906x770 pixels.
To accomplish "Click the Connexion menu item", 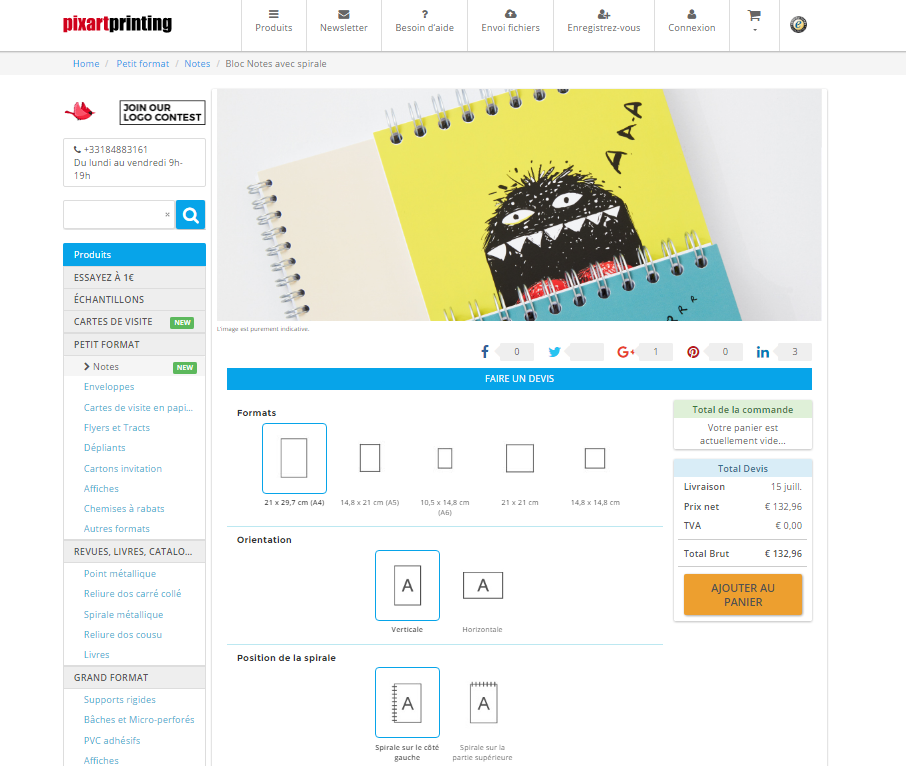I will pyautogui.click(x=691, y=21).
